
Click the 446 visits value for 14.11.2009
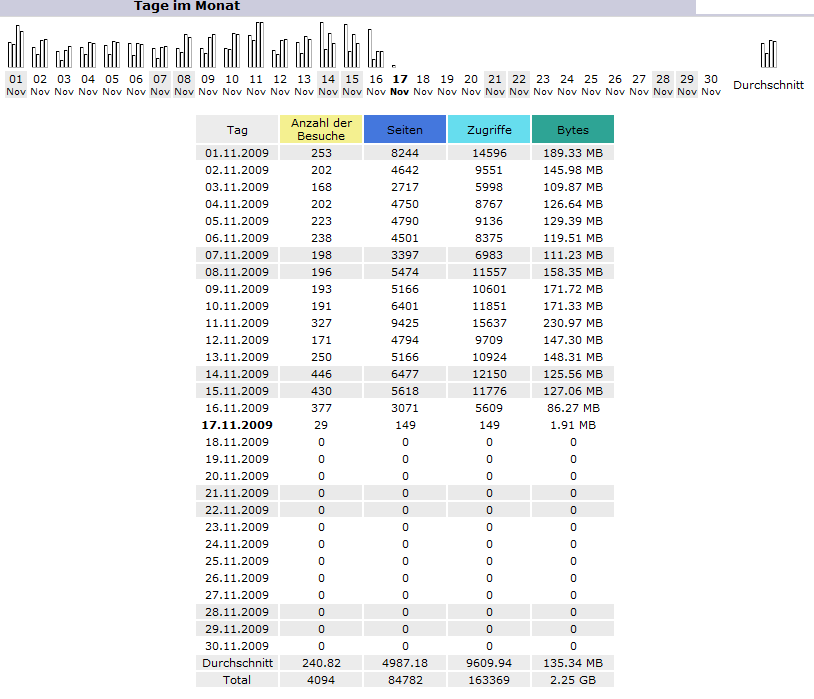pyautogui.click(x=321, y=374)
